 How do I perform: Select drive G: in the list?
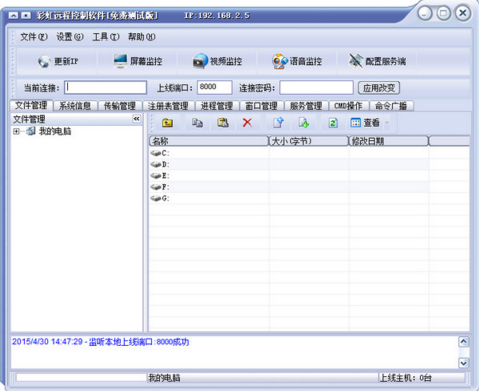(x=160, y=198)
